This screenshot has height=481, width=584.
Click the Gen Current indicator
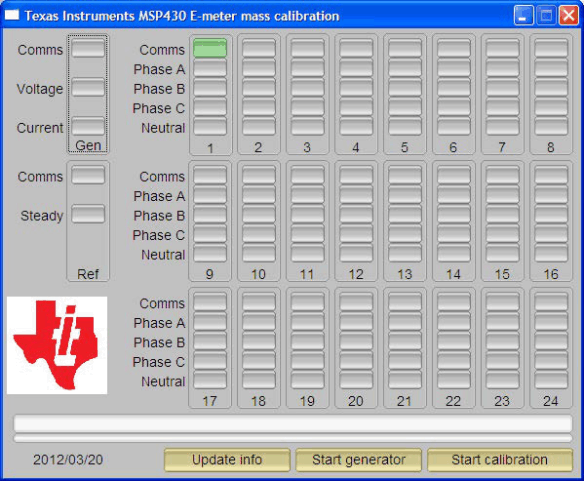88,127
